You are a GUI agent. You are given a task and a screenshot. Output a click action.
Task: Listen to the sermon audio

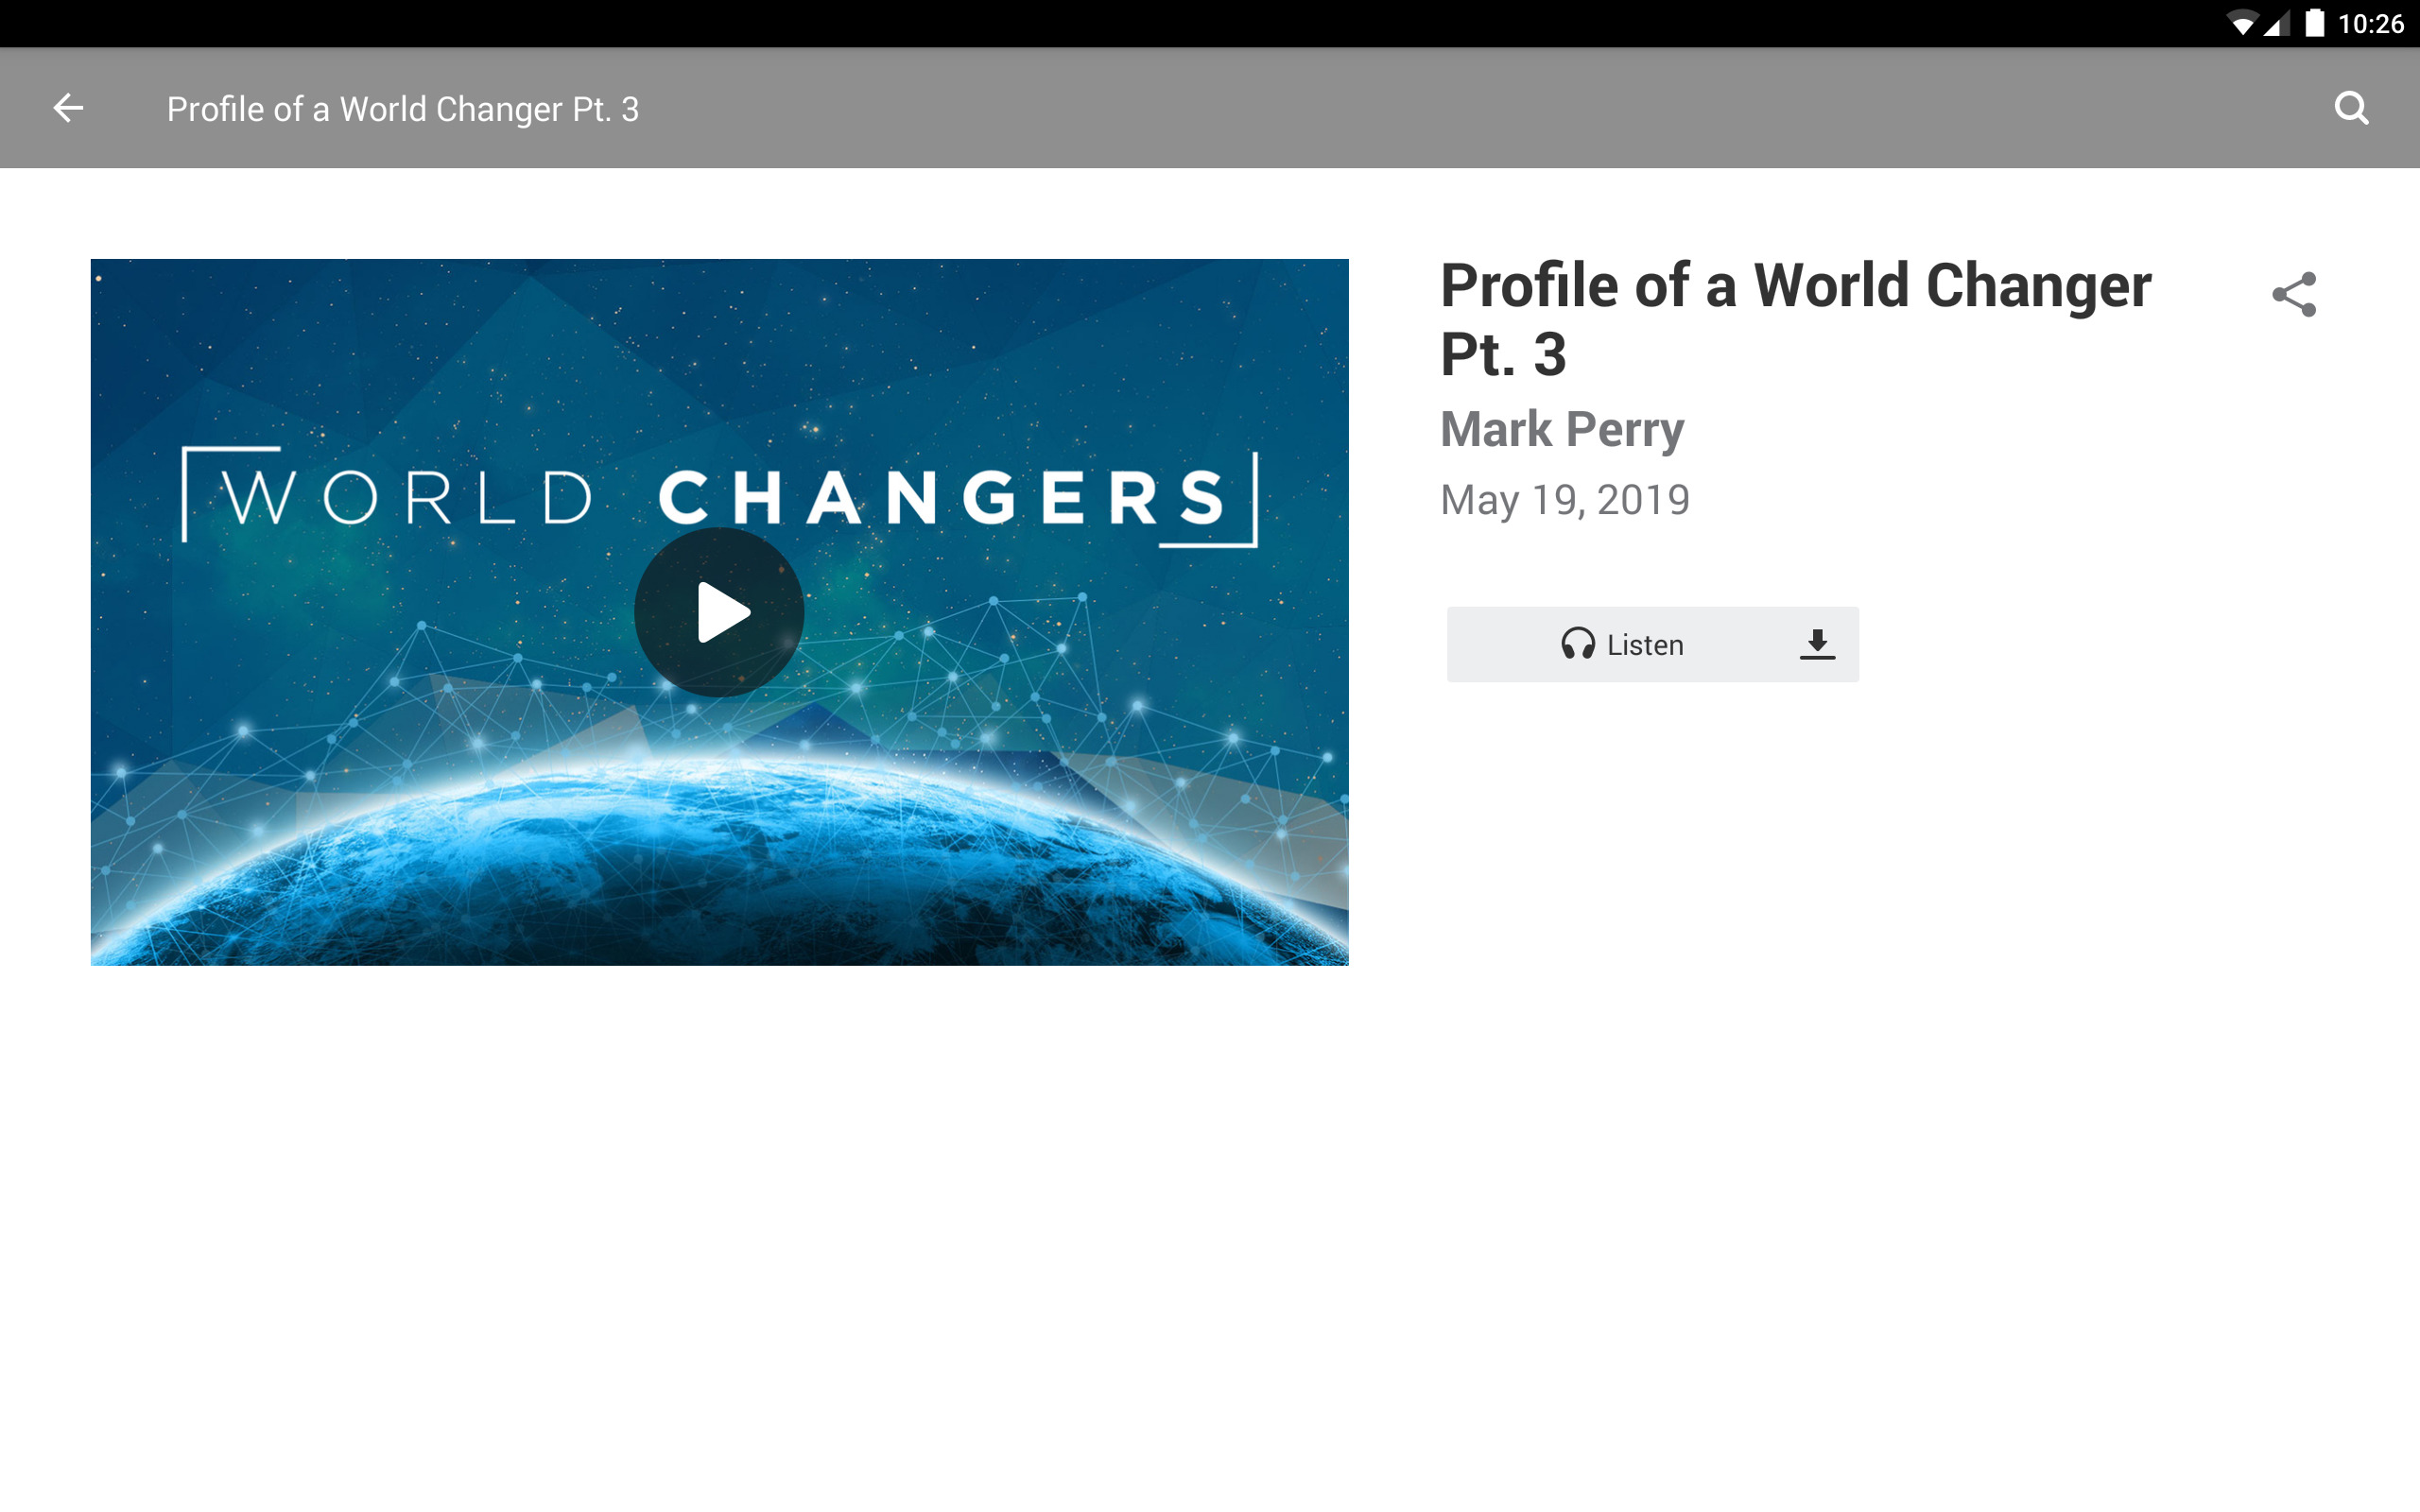[1650, 644]
